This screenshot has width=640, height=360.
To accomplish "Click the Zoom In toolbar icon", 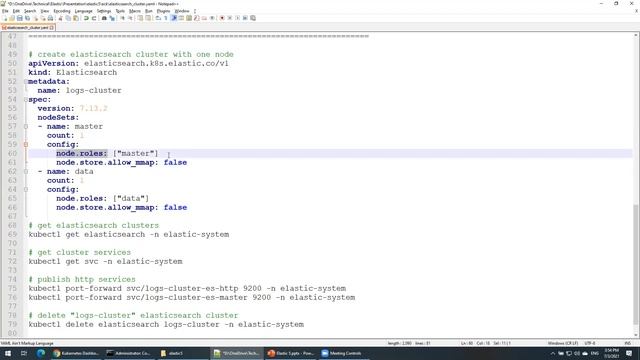I will (122, 18).
